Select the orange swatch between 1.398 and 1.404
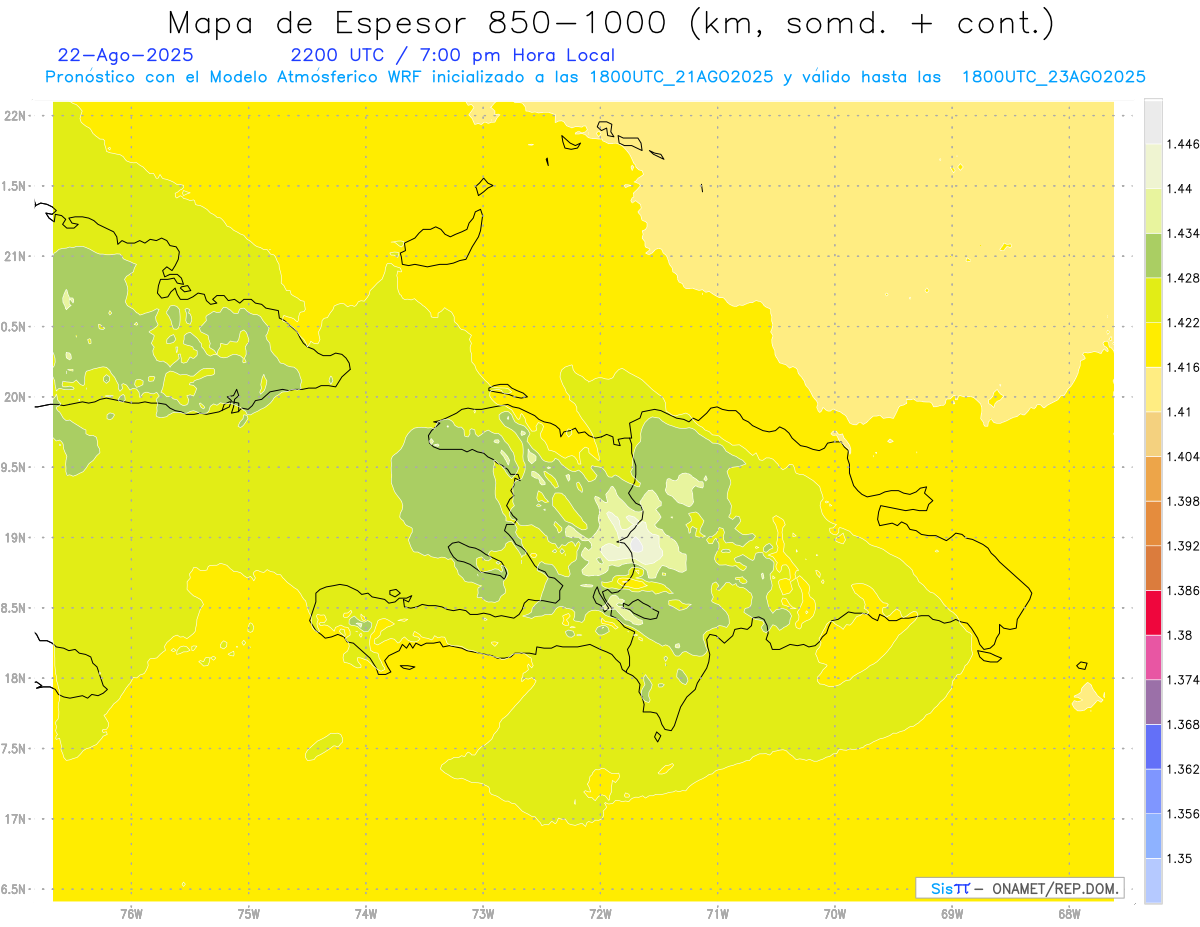This screenshot has height=927, width=1200. 1153,478
